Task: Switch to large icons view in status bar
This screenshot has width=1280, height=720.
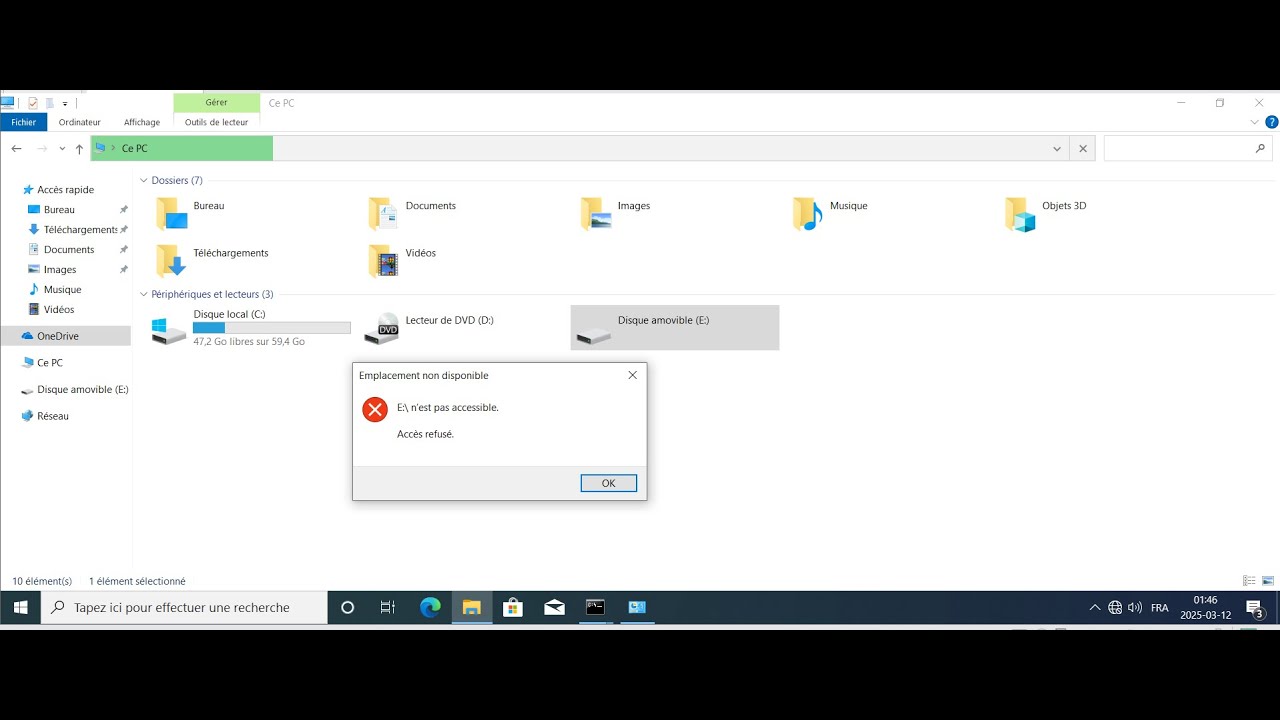Action: point(1268,581)
